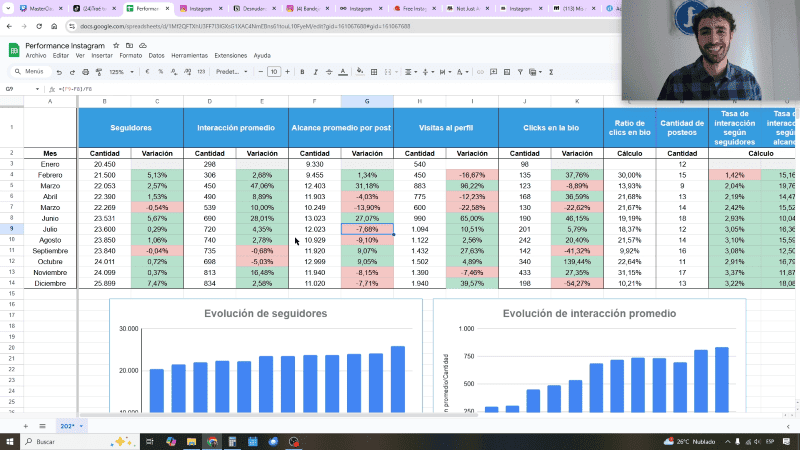Image resolution: width=800 pixels, height=450 pixels.
Task: Toggle bold formatting
Action: [x=302, y=72]
